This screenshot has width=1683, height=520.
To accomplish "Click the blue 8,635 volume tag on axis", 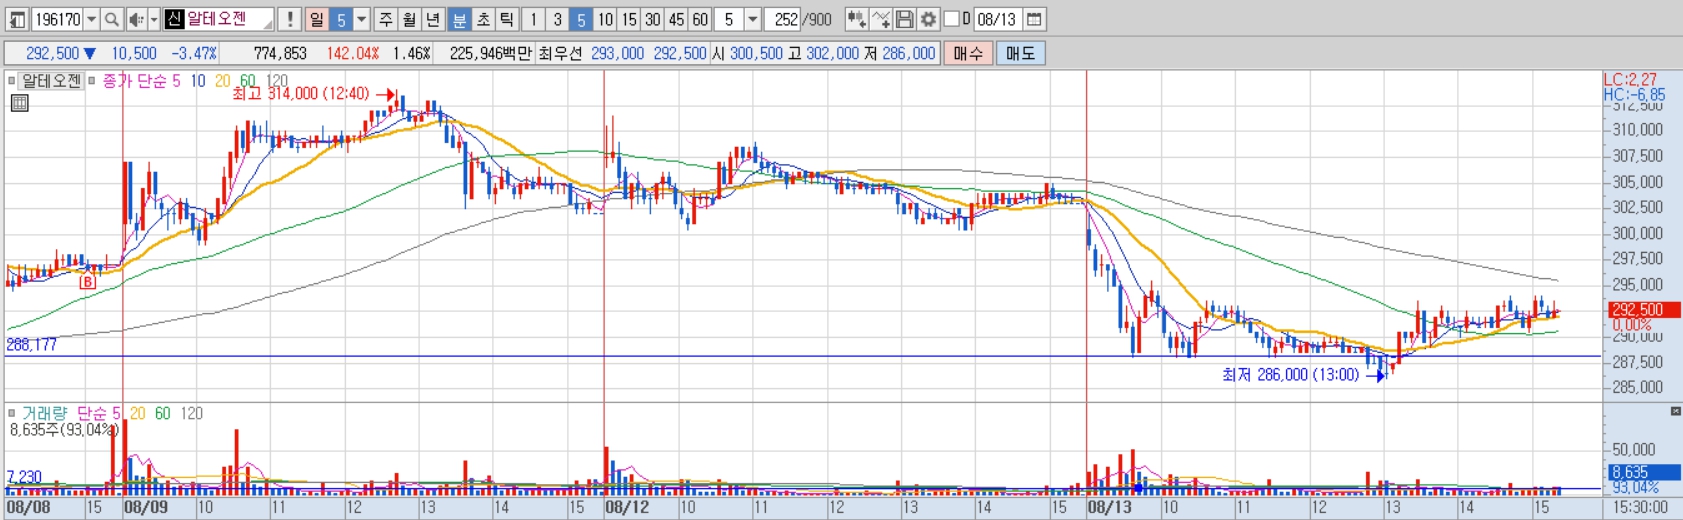I will (1645, 472).
